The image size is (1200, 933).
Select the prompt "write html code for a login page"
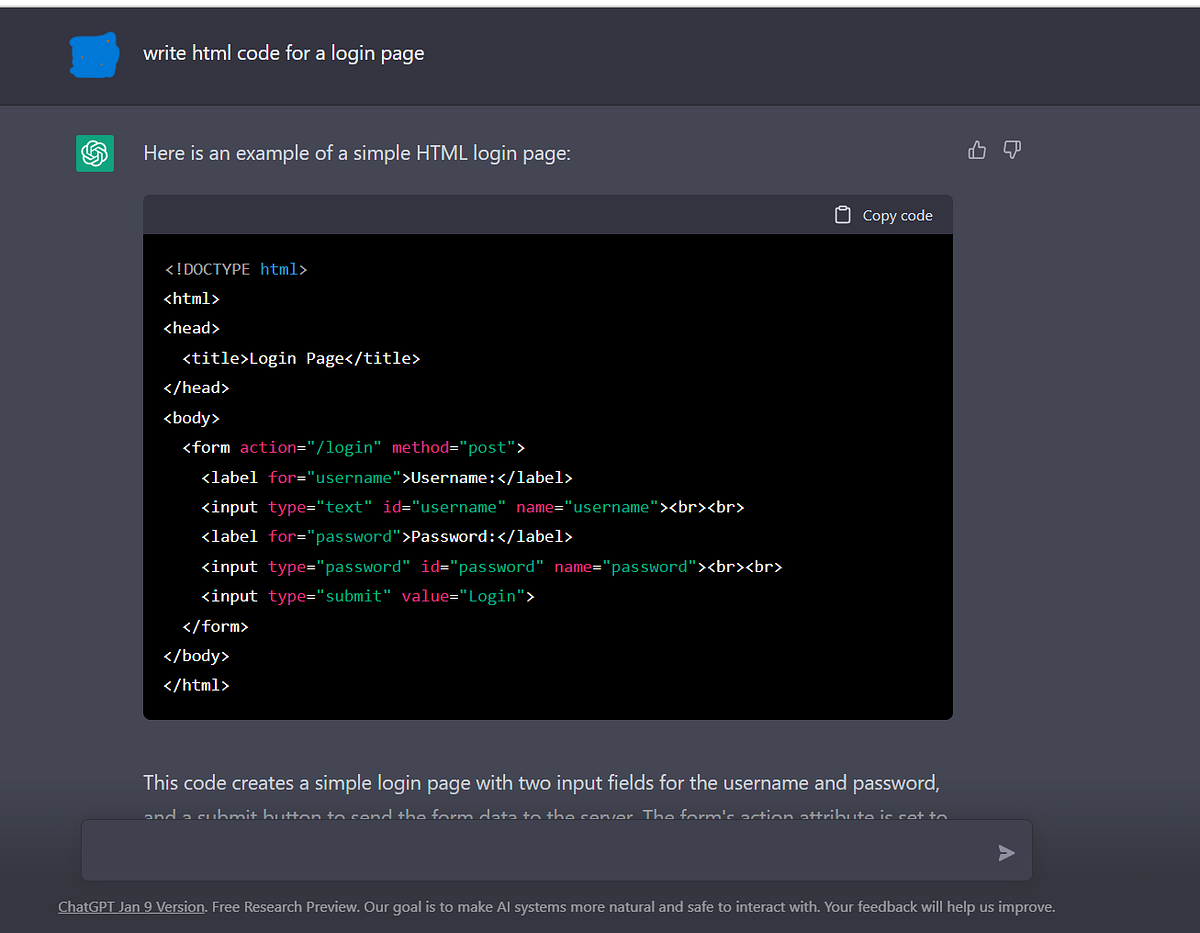pyautogui.click(x=283, y=53)
